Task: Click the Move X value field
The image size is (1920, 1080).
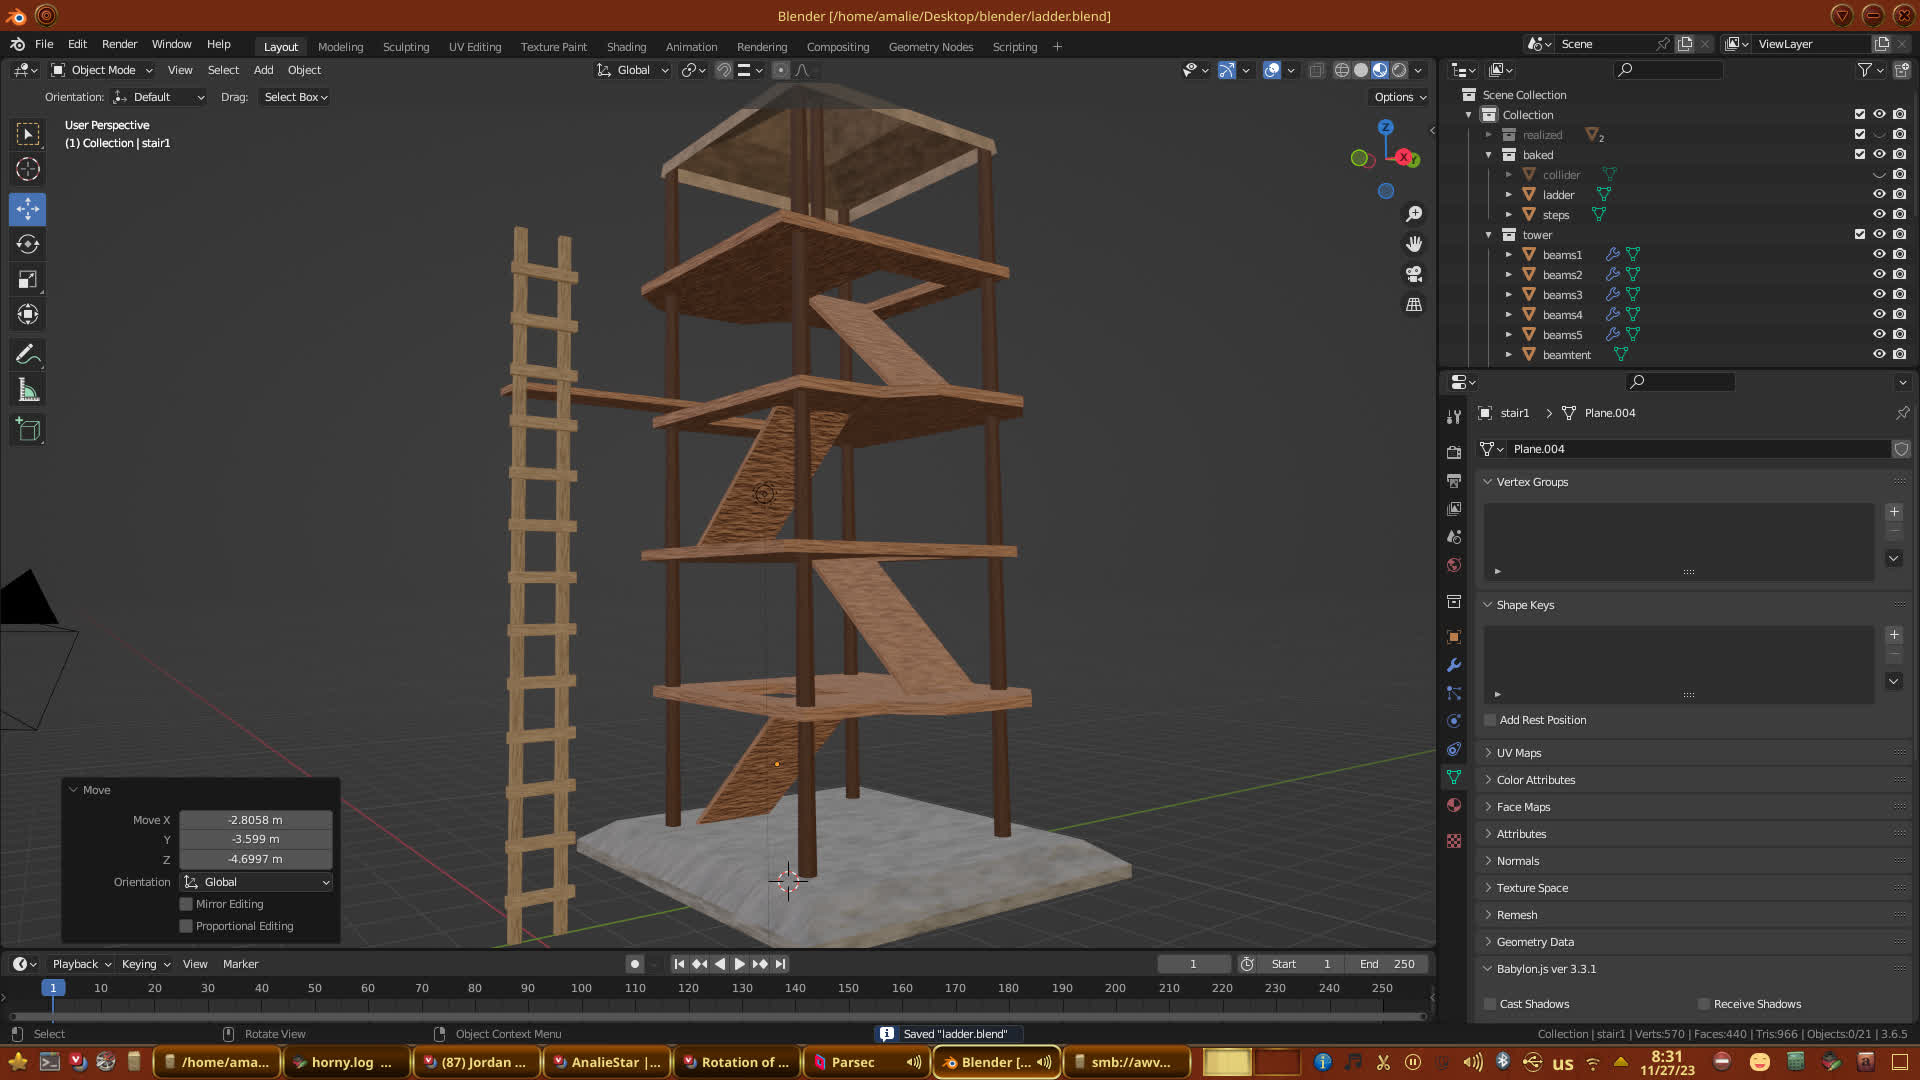Action: point(255,820)
